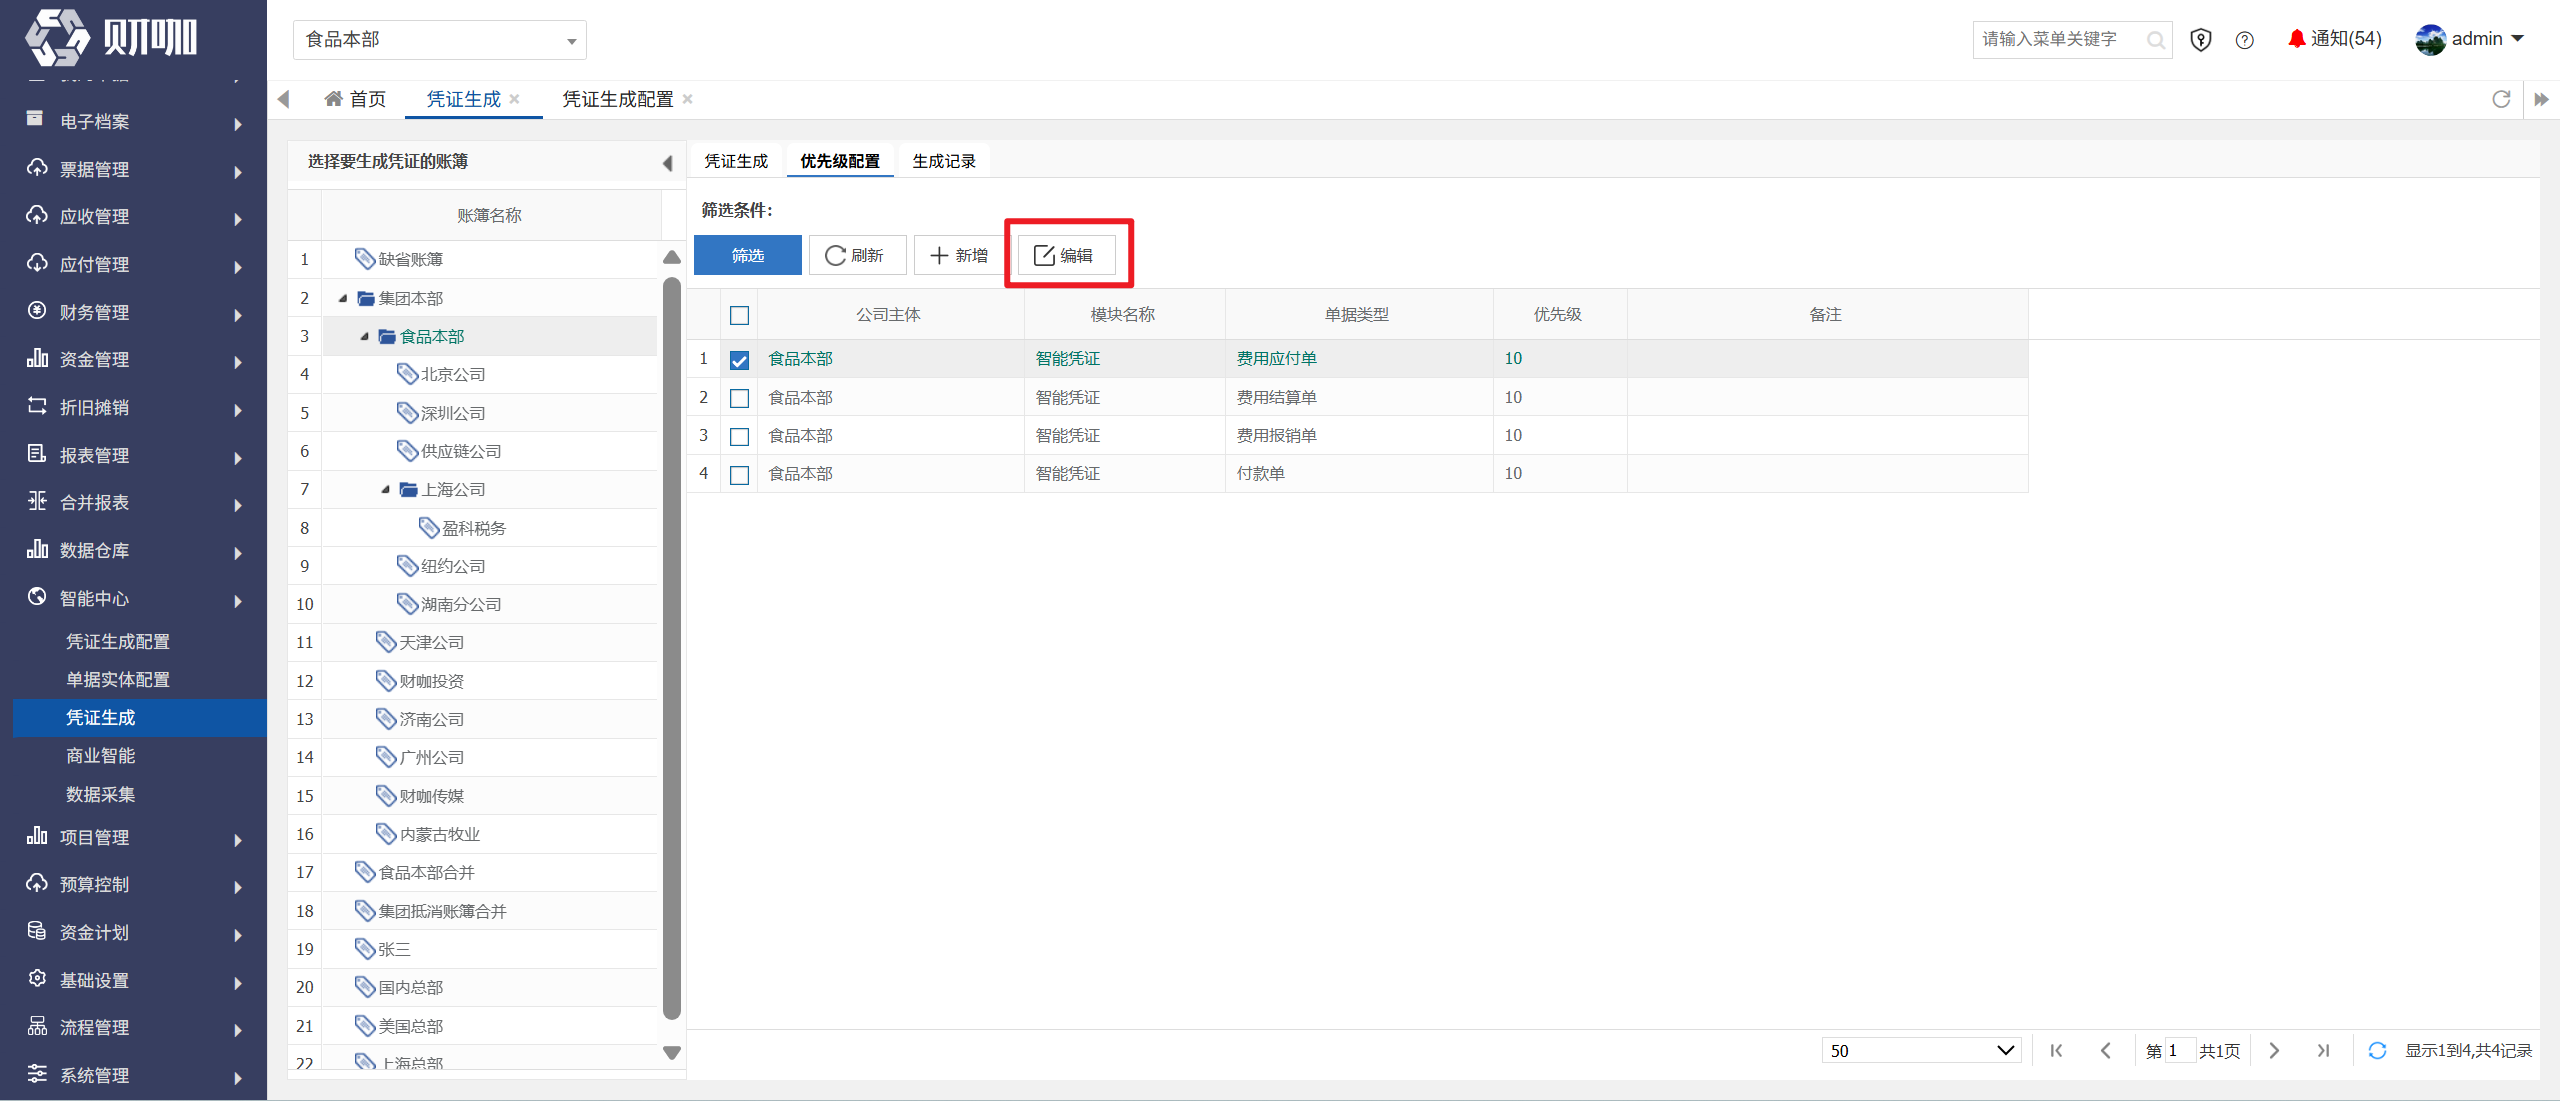Viewport: 2560px width, 1101px height.
Task: Click the security shield icon in header
Action: [2200, 40]
